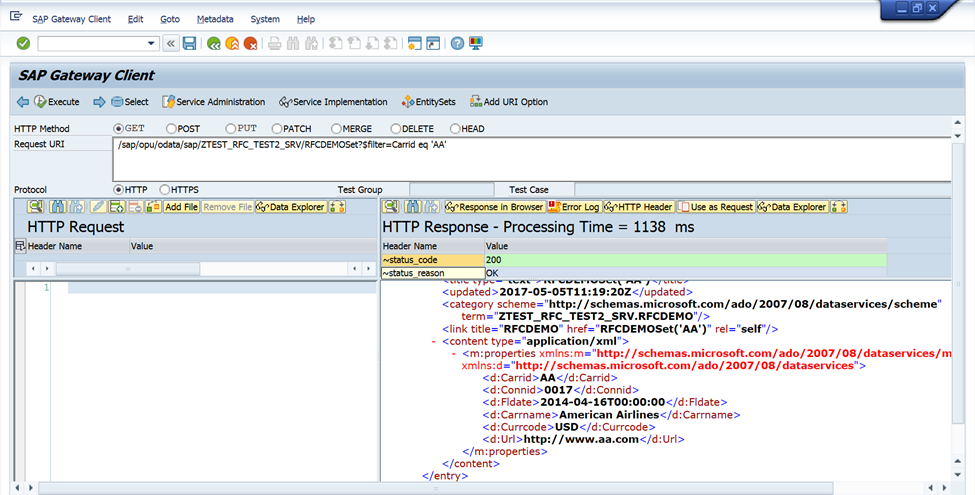Click the EntitySets button
The width and height of the screenshot is (975, 495).
pyautogui.click(x=429, y=102)
